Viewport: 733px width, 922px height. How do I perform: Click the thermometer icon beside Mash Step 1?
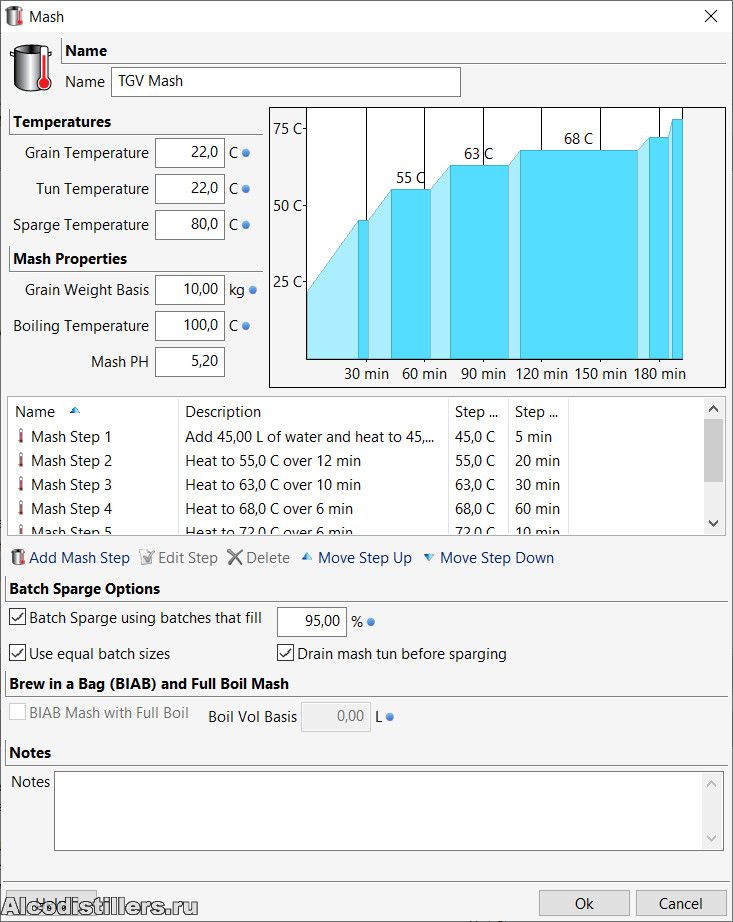pos(20,437)
